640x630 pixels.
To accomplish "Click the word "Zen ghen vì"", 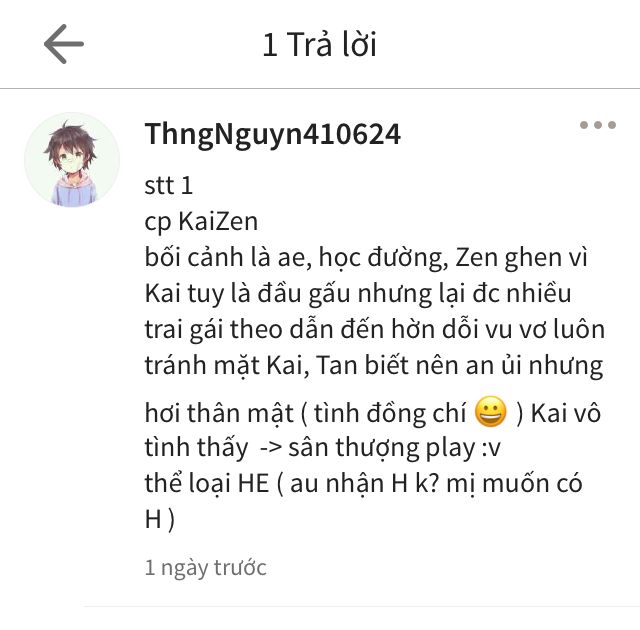I will coord(521,258).
